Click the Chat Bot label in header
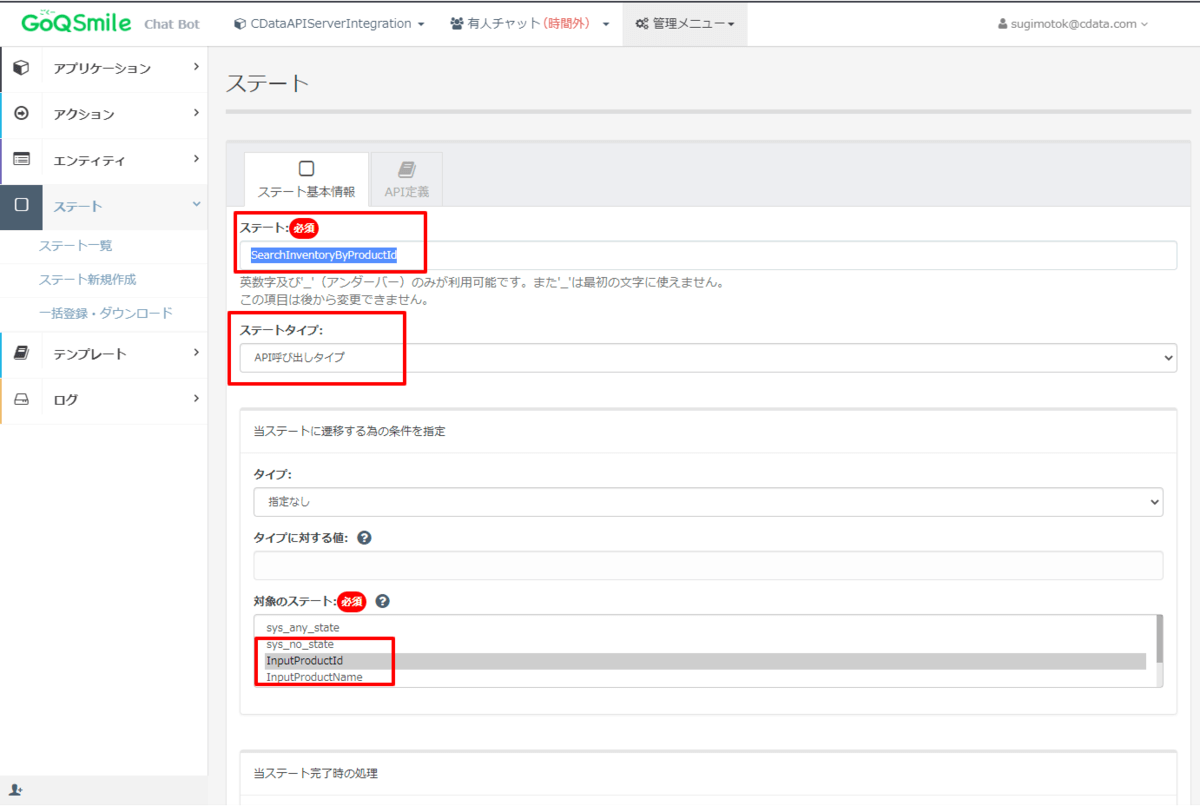This screenshot has height=806, width=1200. 172,24
